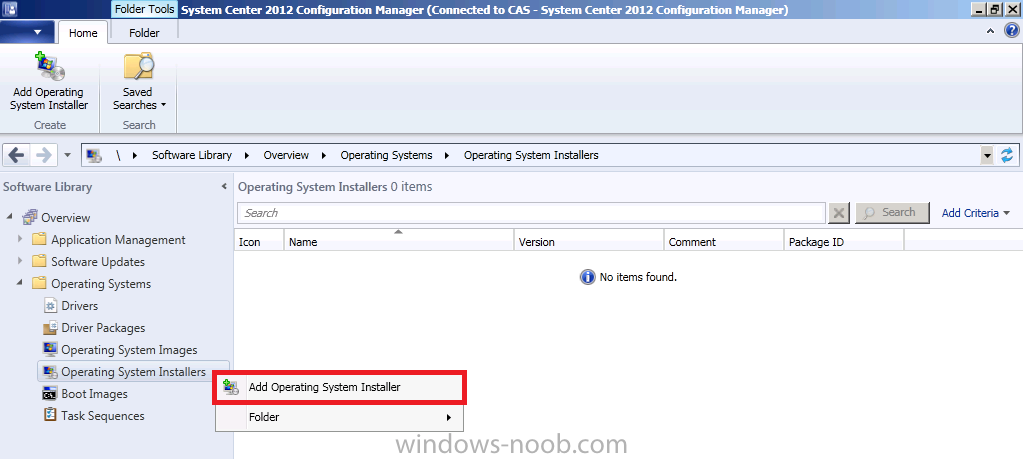Click the Software Updates folder icon

pos(39,261)
